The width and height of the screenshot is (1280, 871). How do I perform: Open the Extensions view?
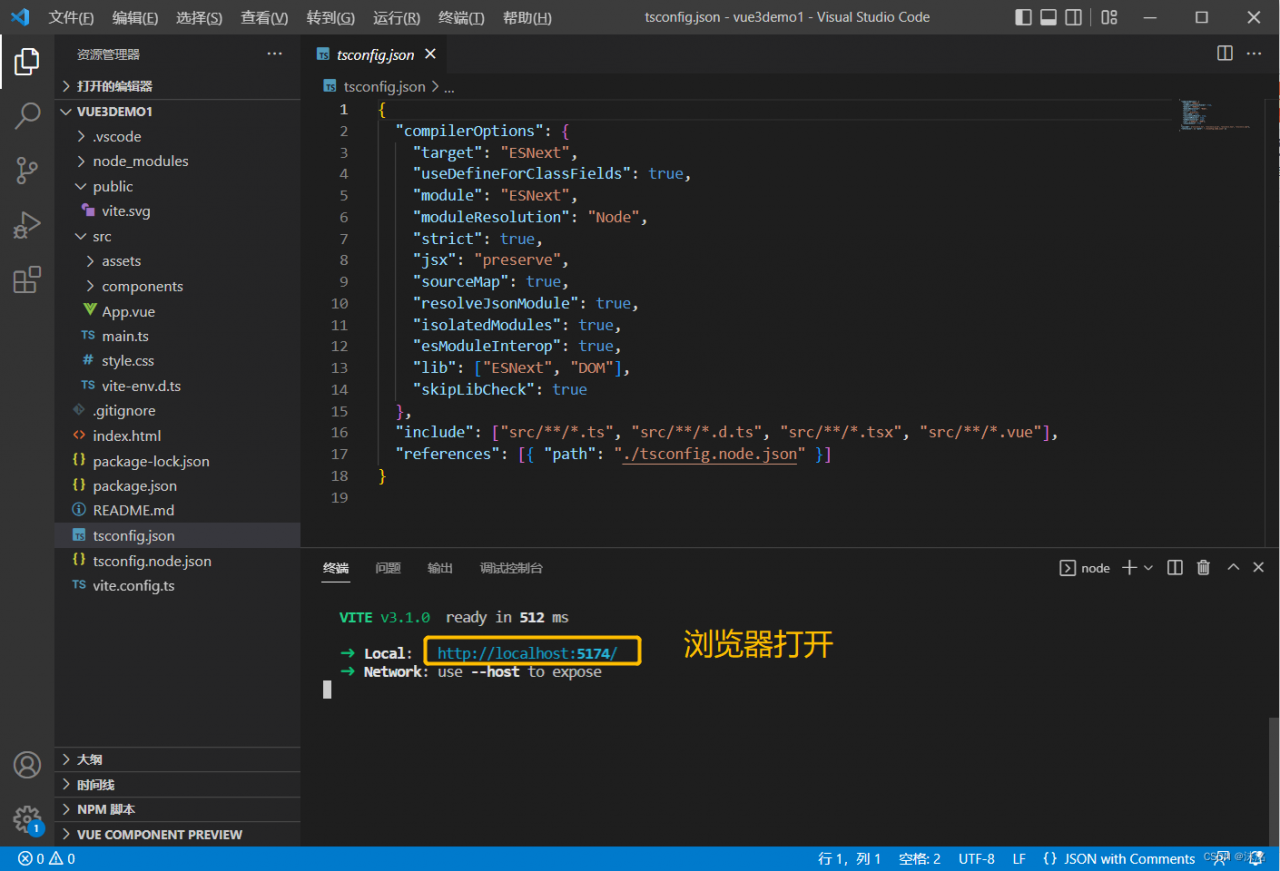click(27, 279)
